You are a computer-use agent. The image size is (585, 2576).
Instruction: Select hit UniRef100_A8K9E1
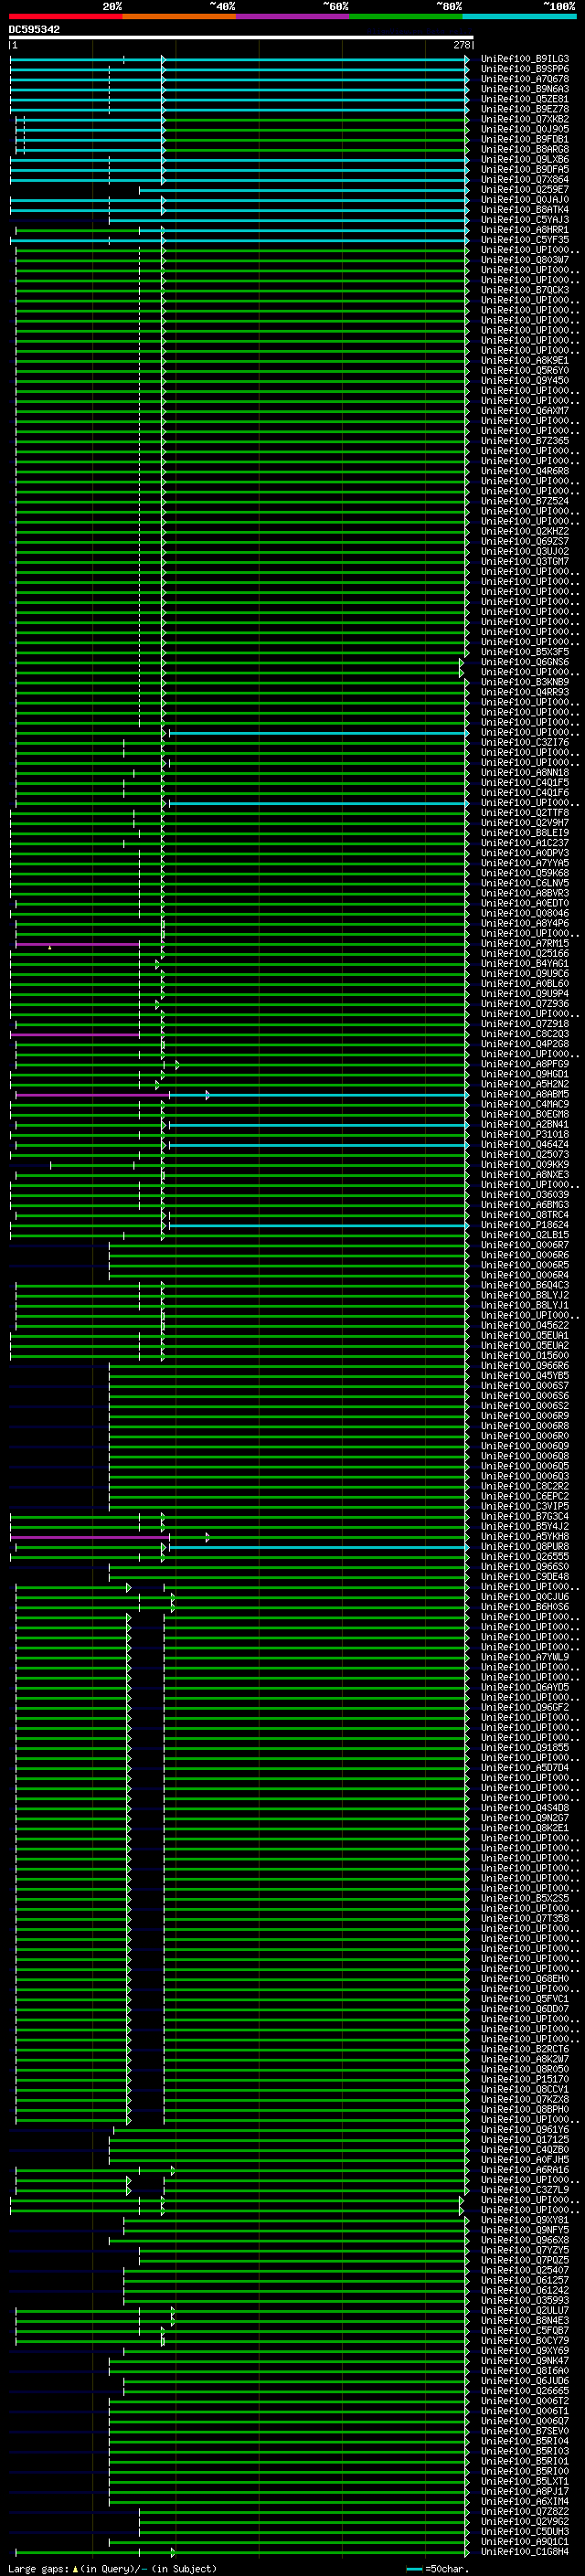[525, 360]
